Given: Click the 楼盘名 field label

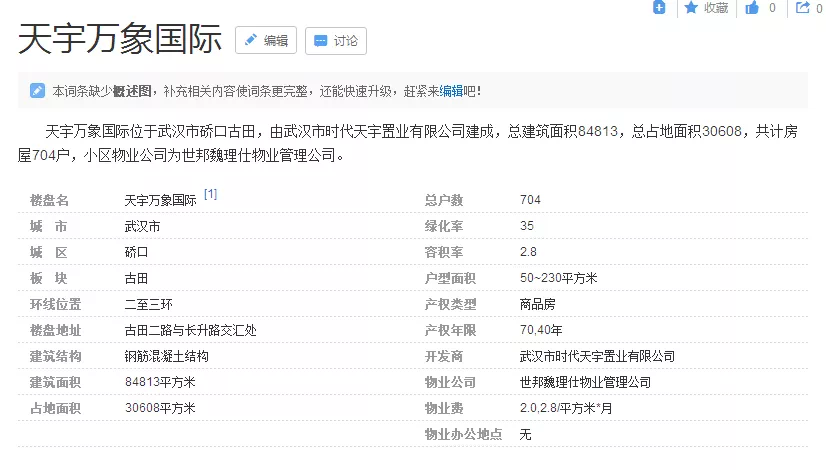Looking at the screenshot, I should point(50,200).
